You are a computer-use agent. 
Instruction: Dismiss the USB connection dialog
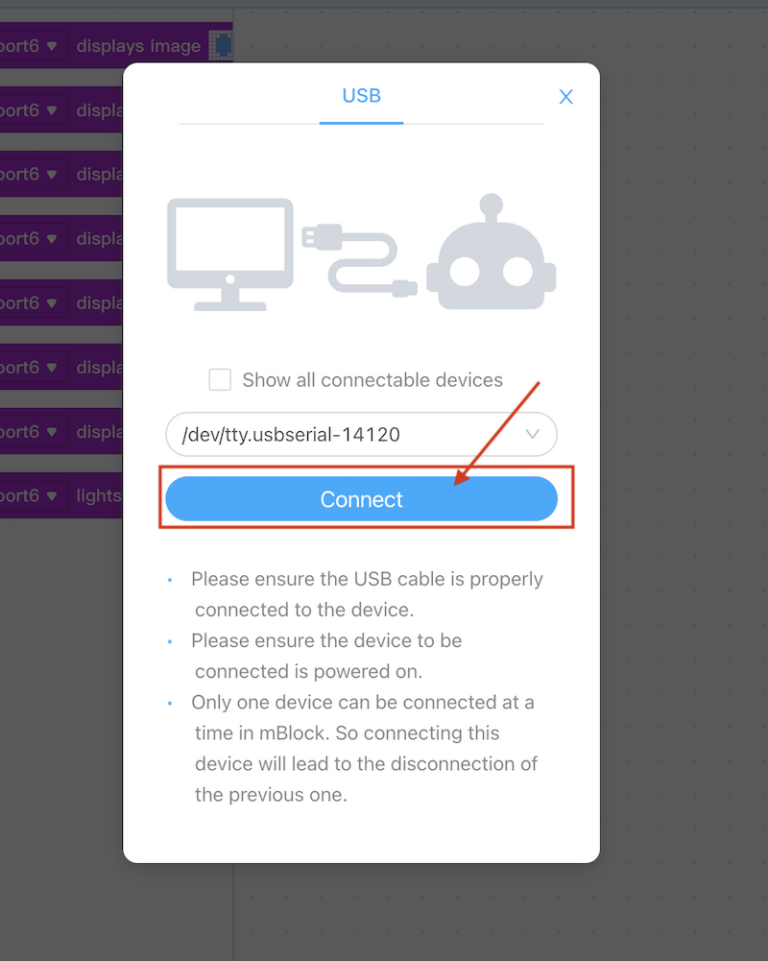point(565,96)
